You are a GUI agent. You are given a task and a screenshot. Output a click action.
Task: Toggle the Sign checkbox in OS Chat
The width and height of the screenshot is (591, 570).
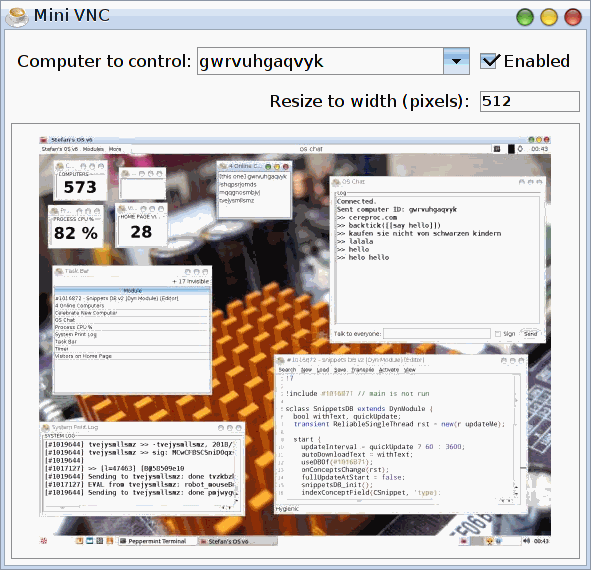point(498,334)
